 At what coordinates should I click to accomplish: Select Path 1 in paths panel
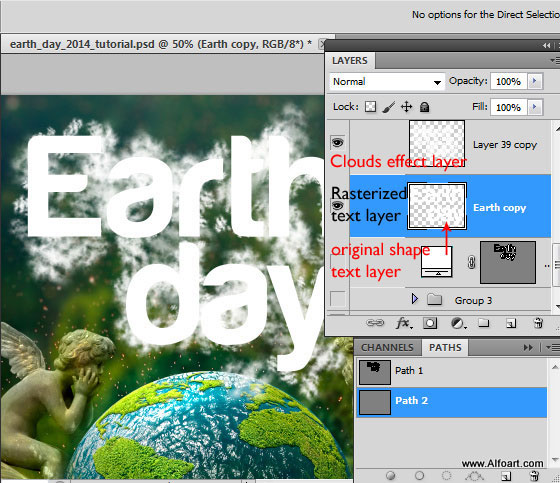tap(452, 371)
